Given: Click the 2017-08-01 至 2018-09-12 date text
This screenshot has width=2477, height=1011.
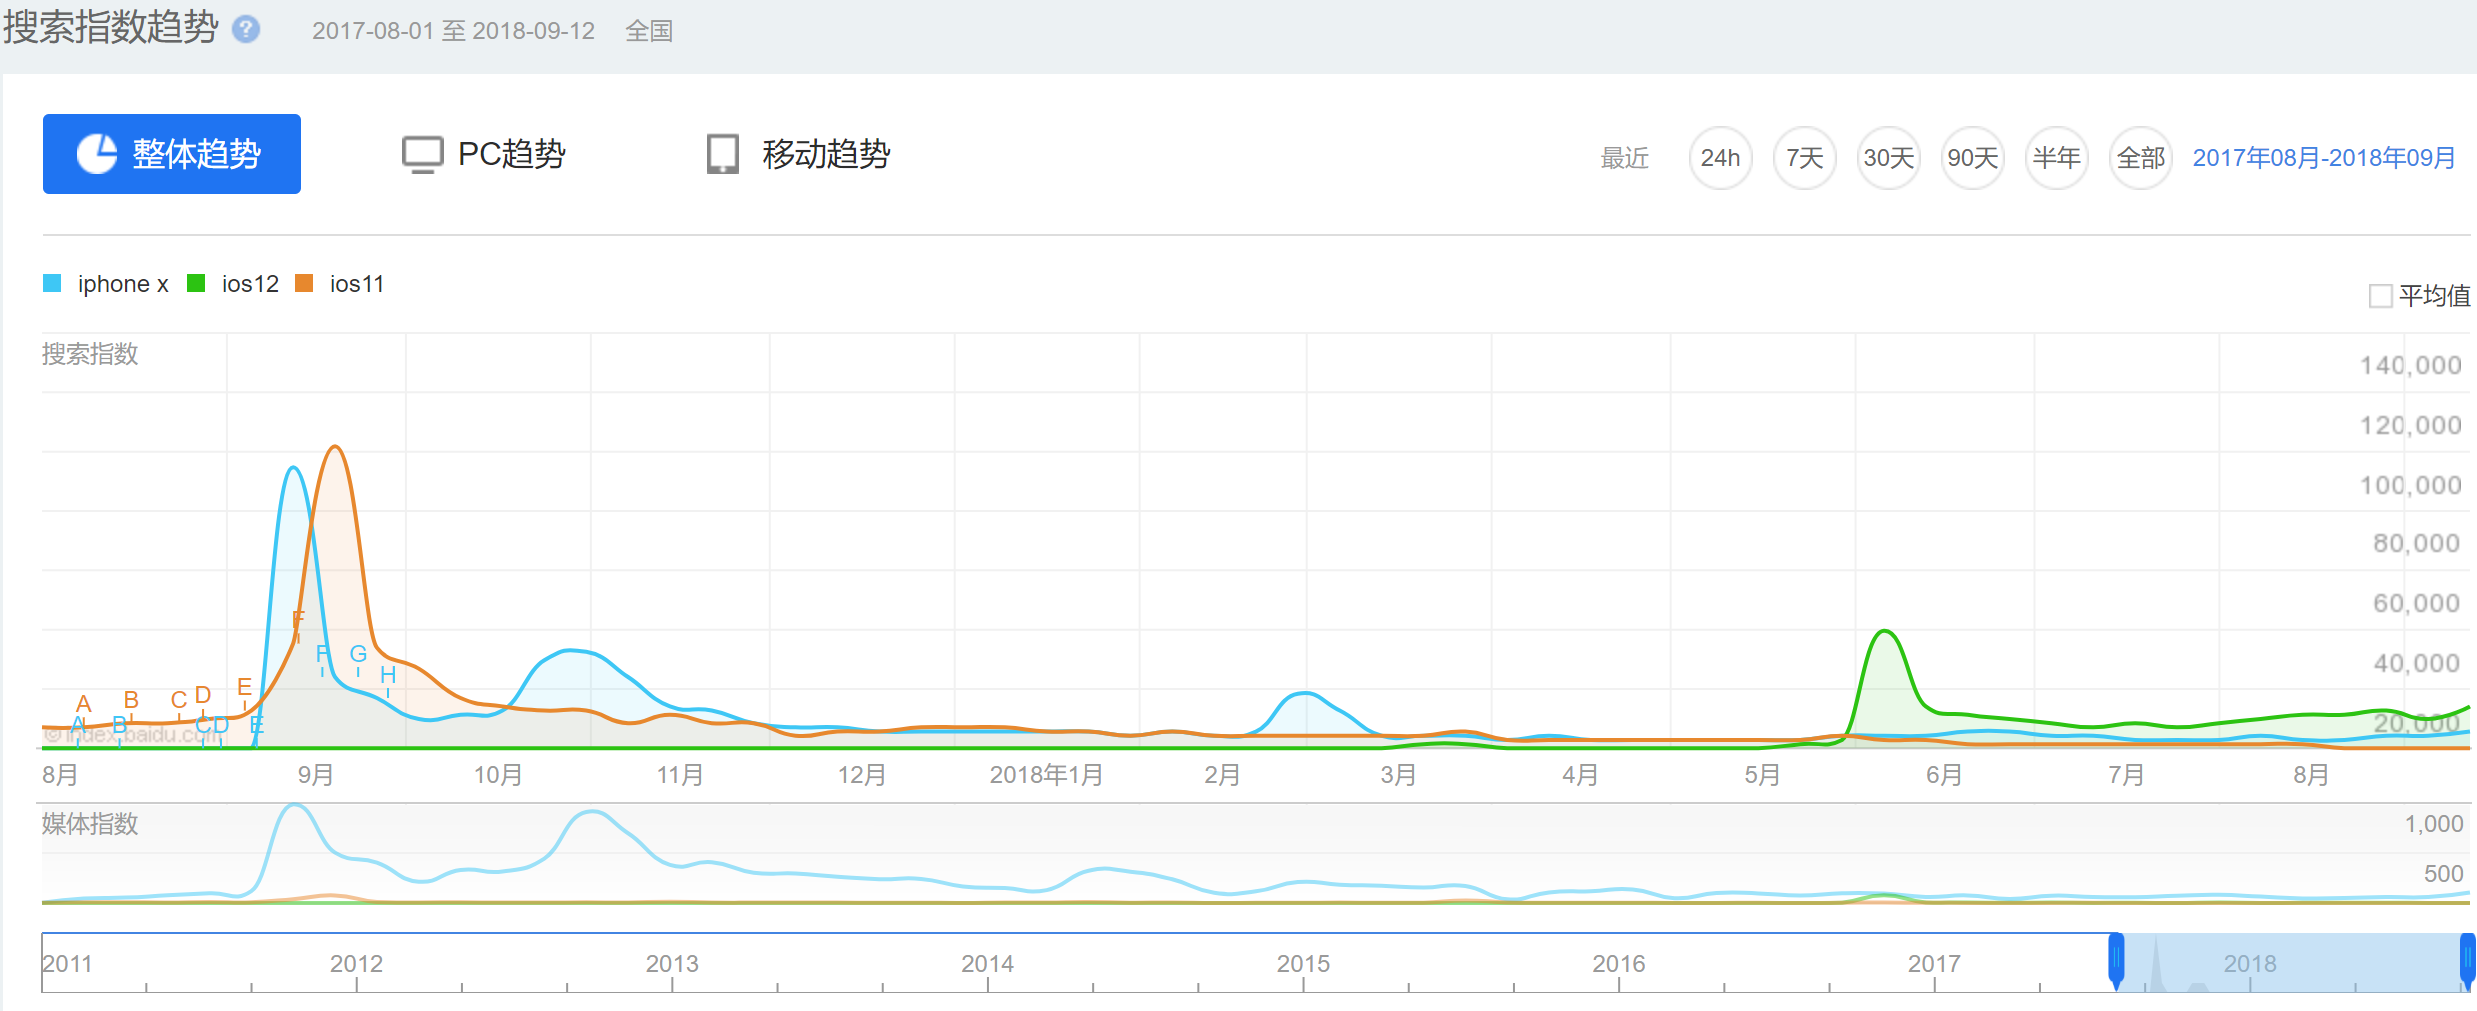Looking at the screenshot, I should 453,31.
